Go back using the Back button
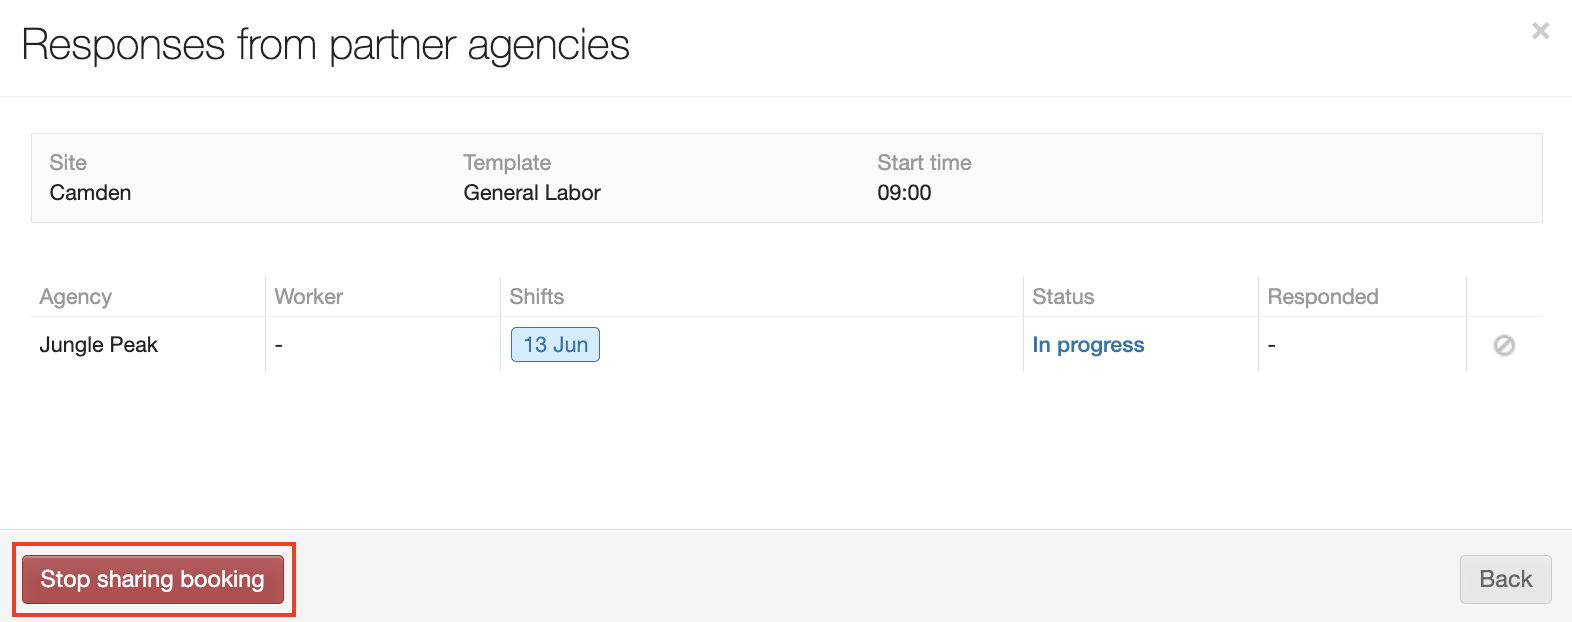1572x622 pixels. pos(1505,579)
